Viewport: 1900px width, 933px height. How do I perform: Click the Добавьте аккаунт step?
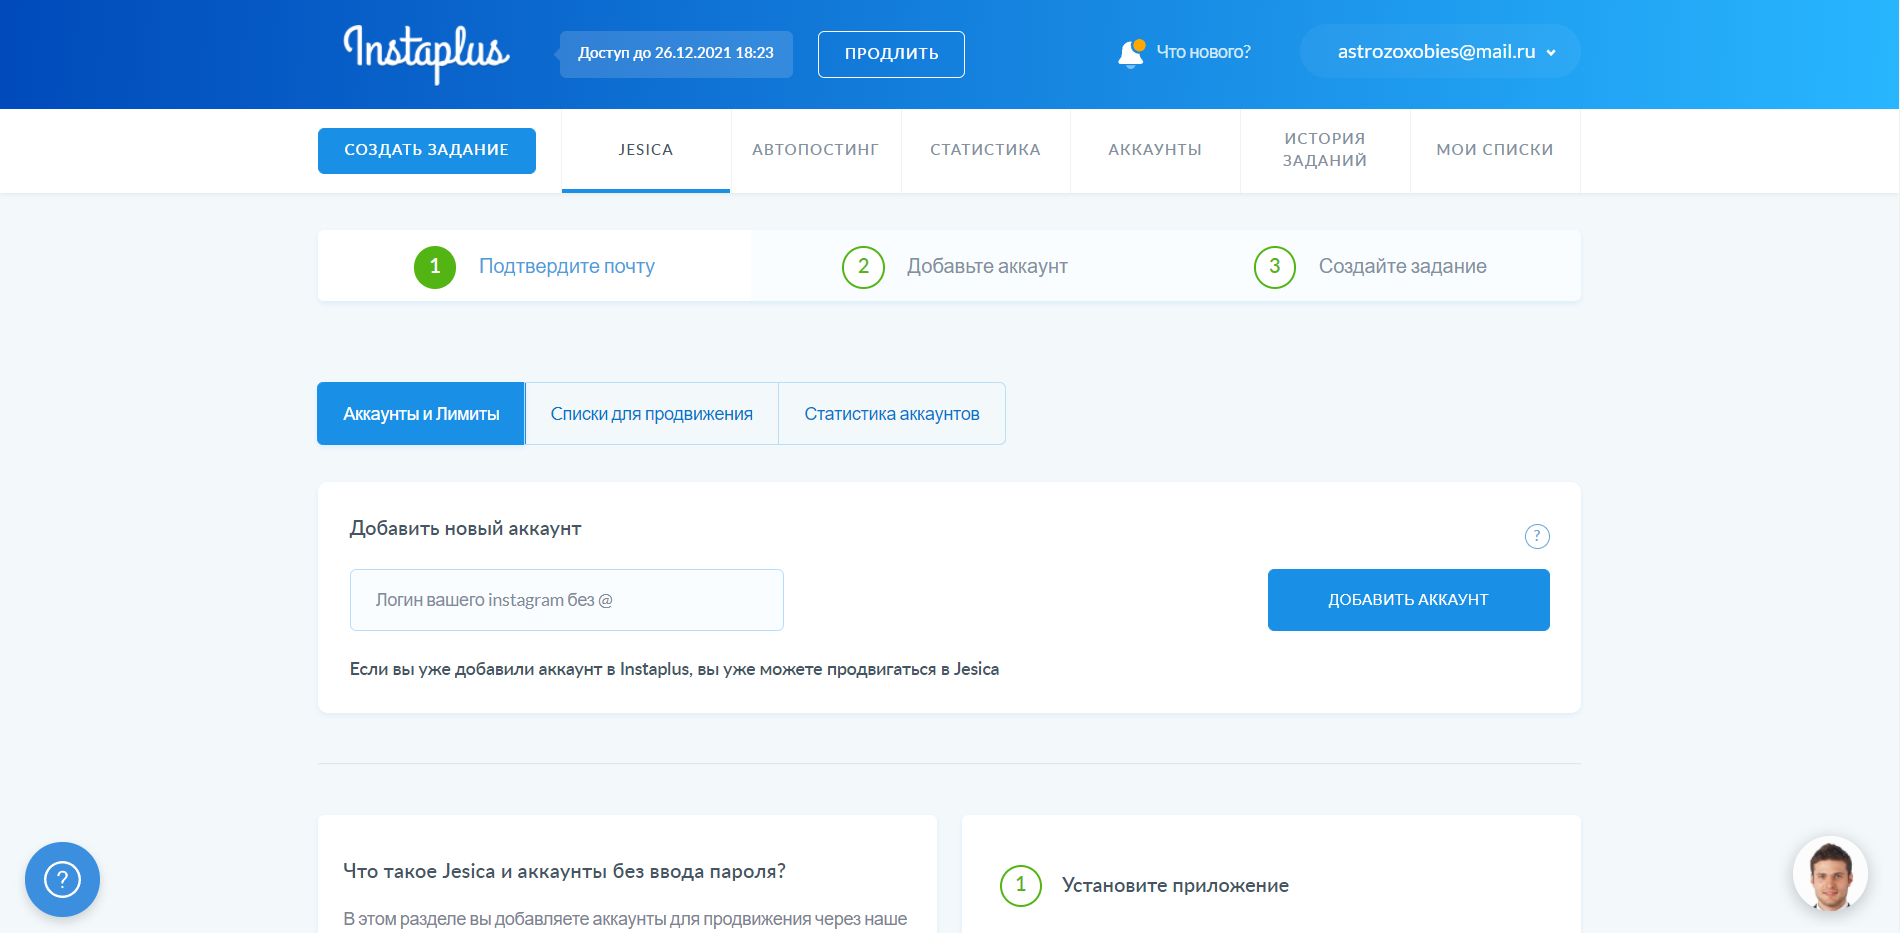coord(987,266)
